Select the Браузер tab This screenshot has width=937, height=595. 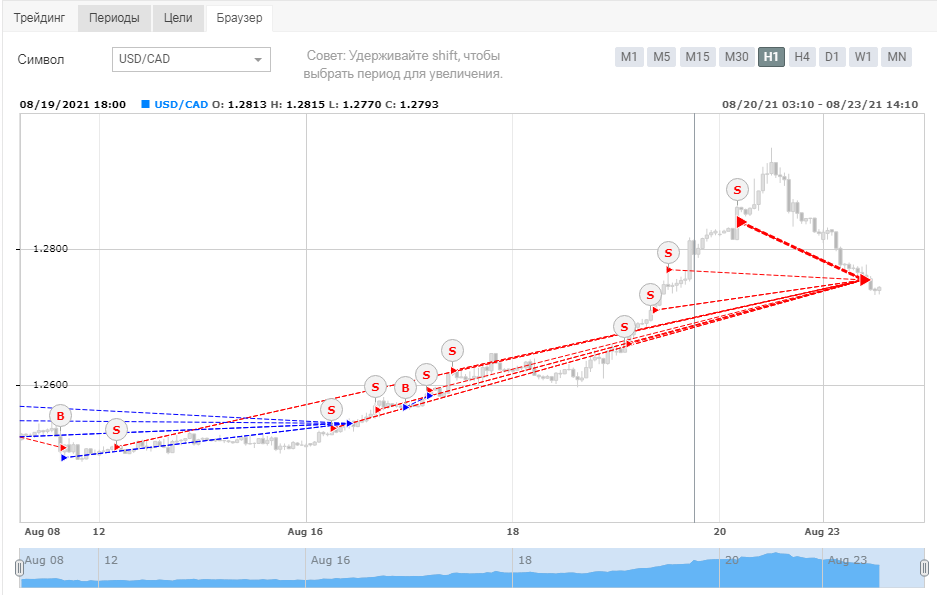coord(239,18)
